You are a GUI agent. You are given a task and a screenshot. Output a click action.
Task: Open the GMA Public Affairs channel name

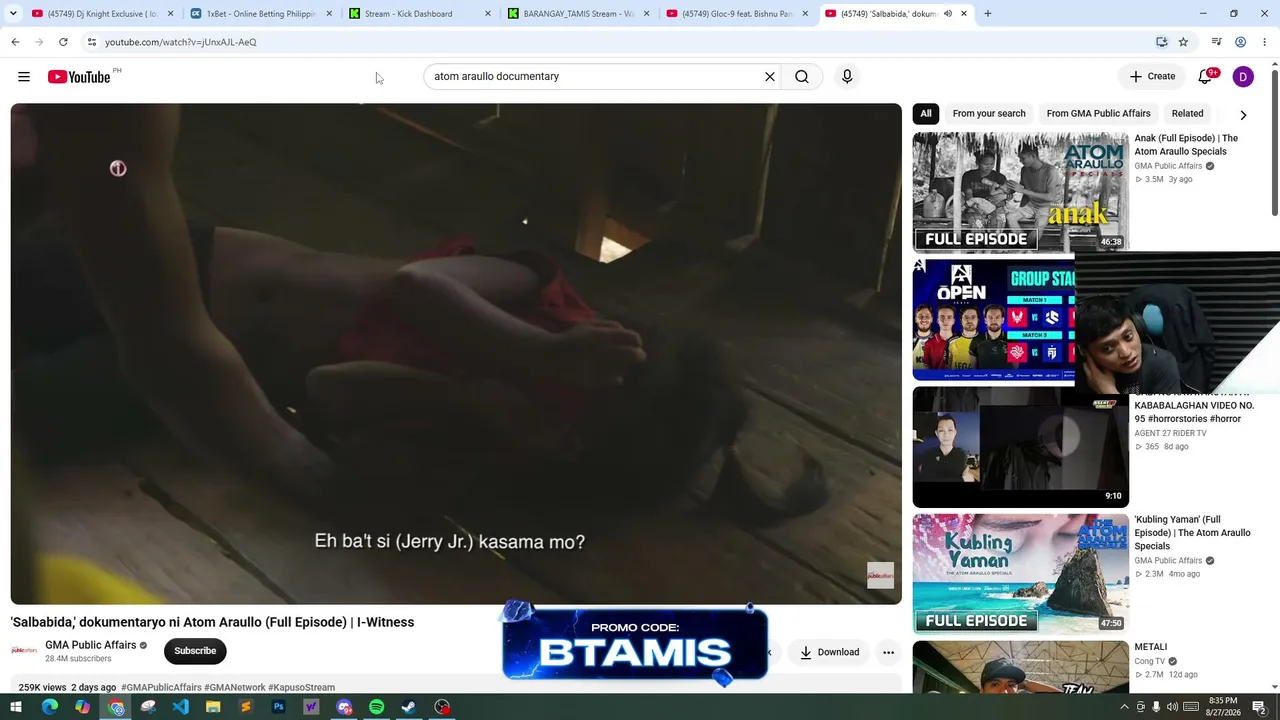90,645
